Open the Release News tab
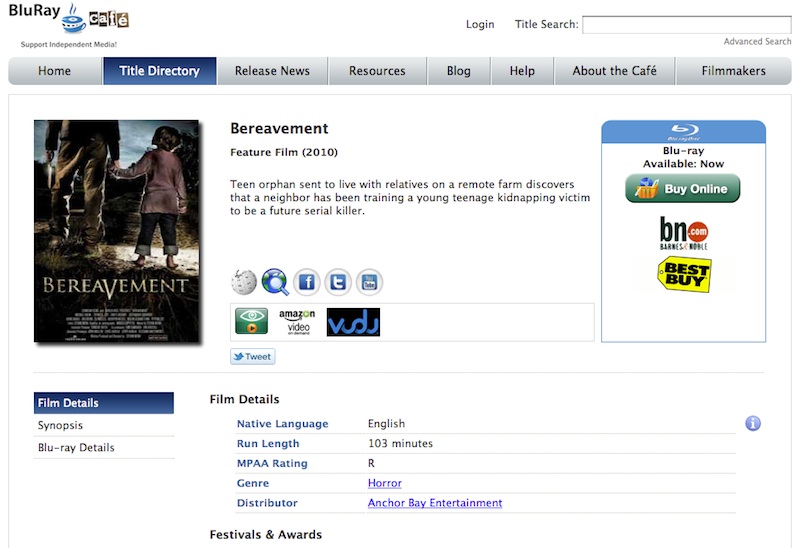The height and width of the screenshot is (548, 800). [x=272, y=71]
